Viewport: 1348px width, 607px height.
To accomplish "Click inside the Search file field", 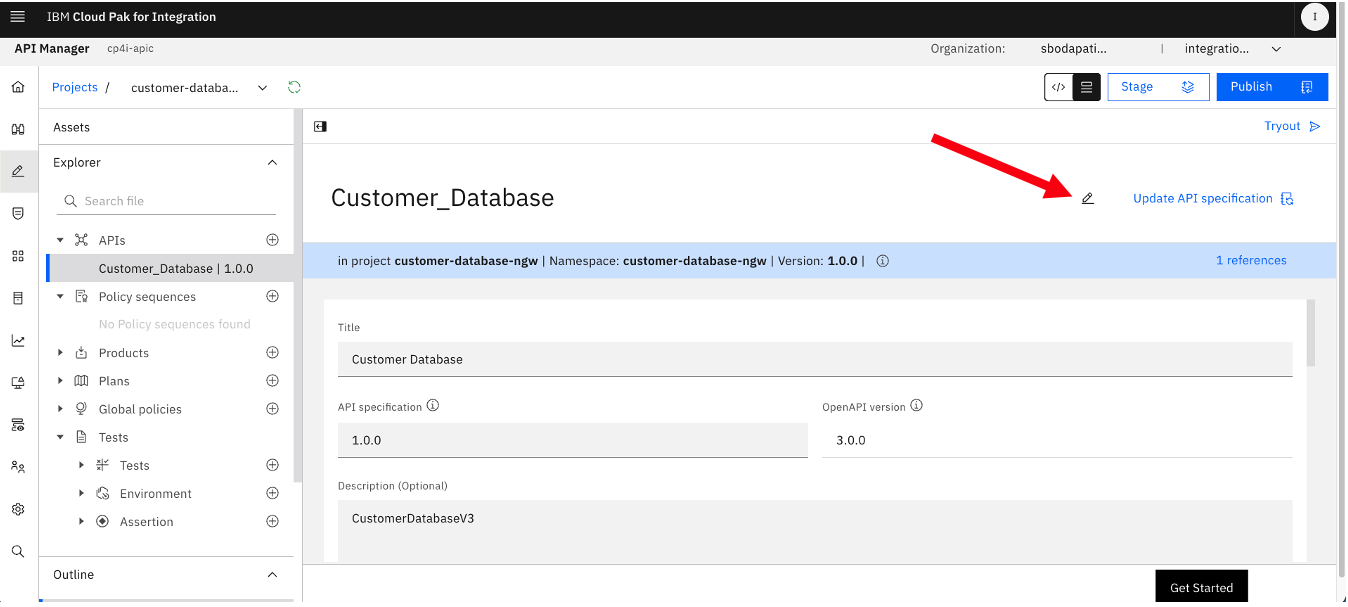I will (166, 201).
